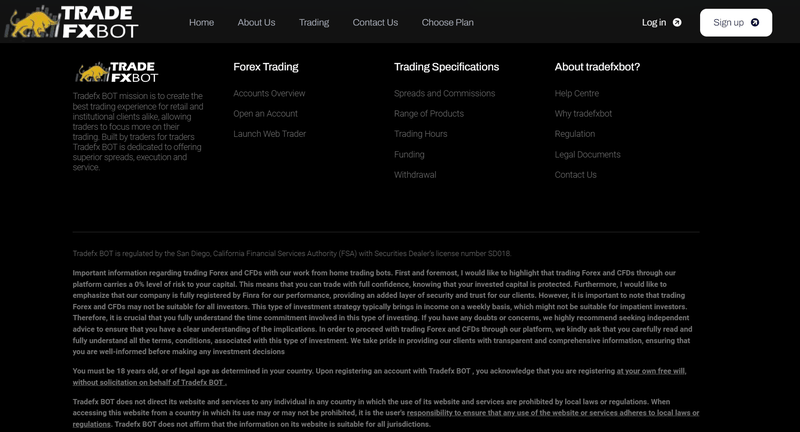Click the 'Important information regarding trading' paragraph

(383, 312)
